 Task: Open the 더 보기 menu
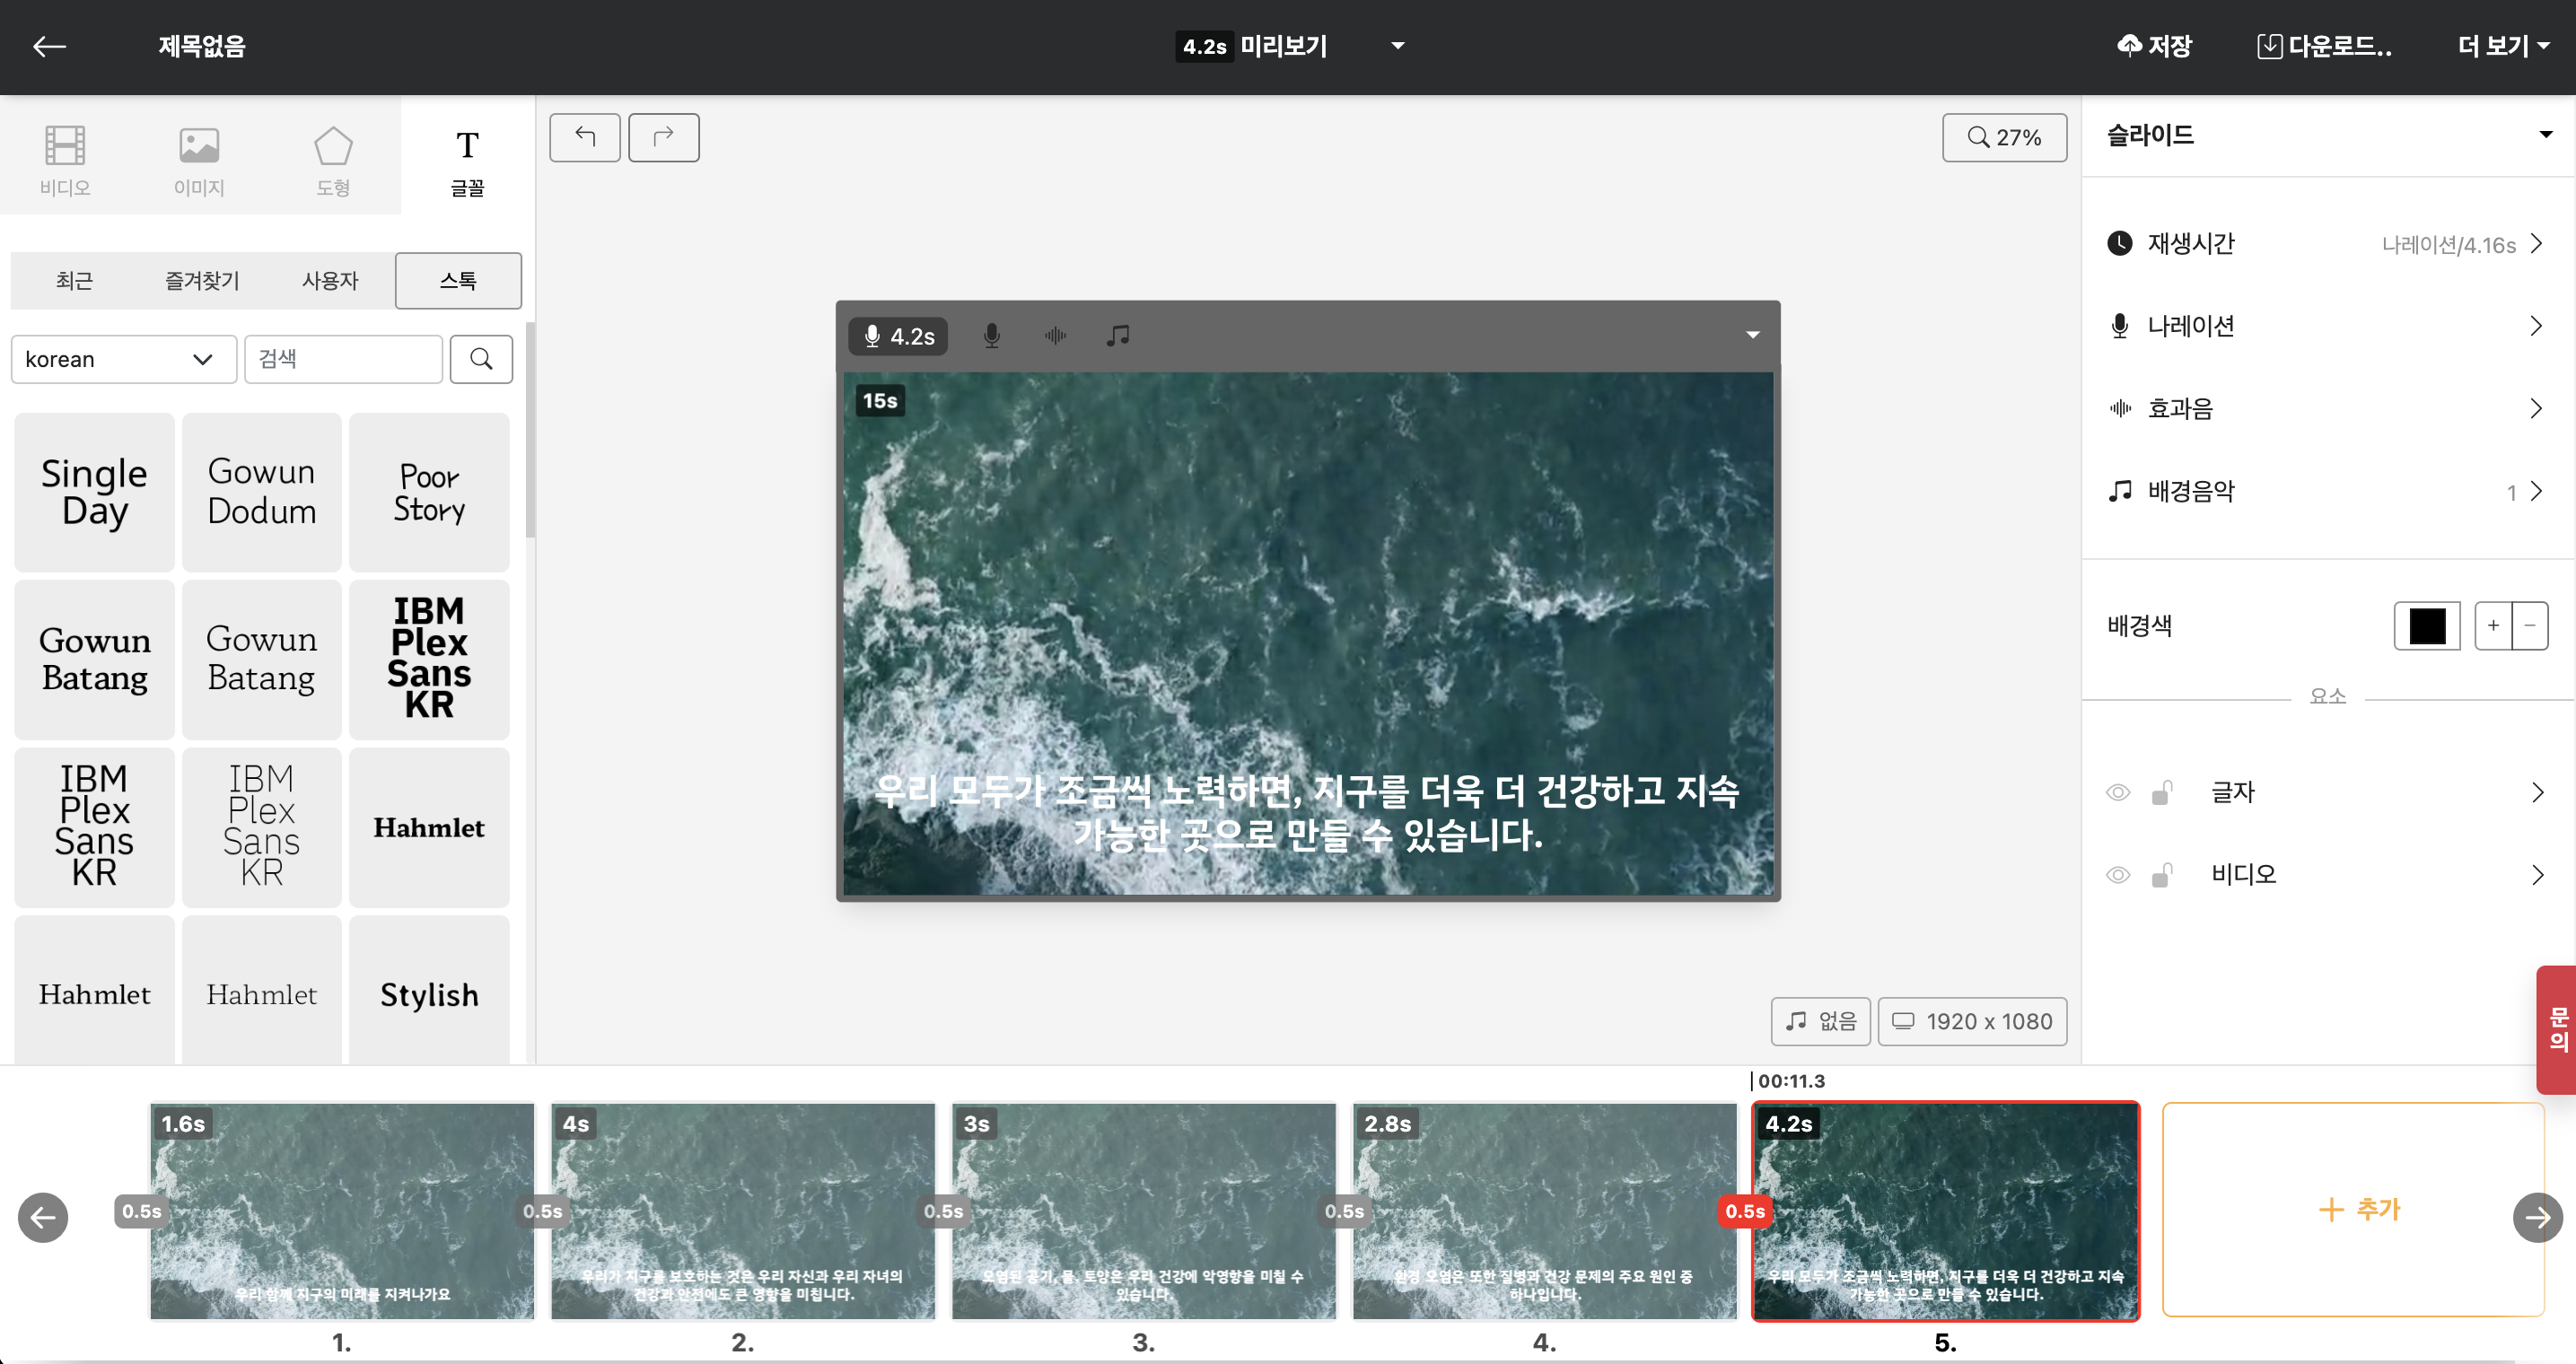(2502, 46)
